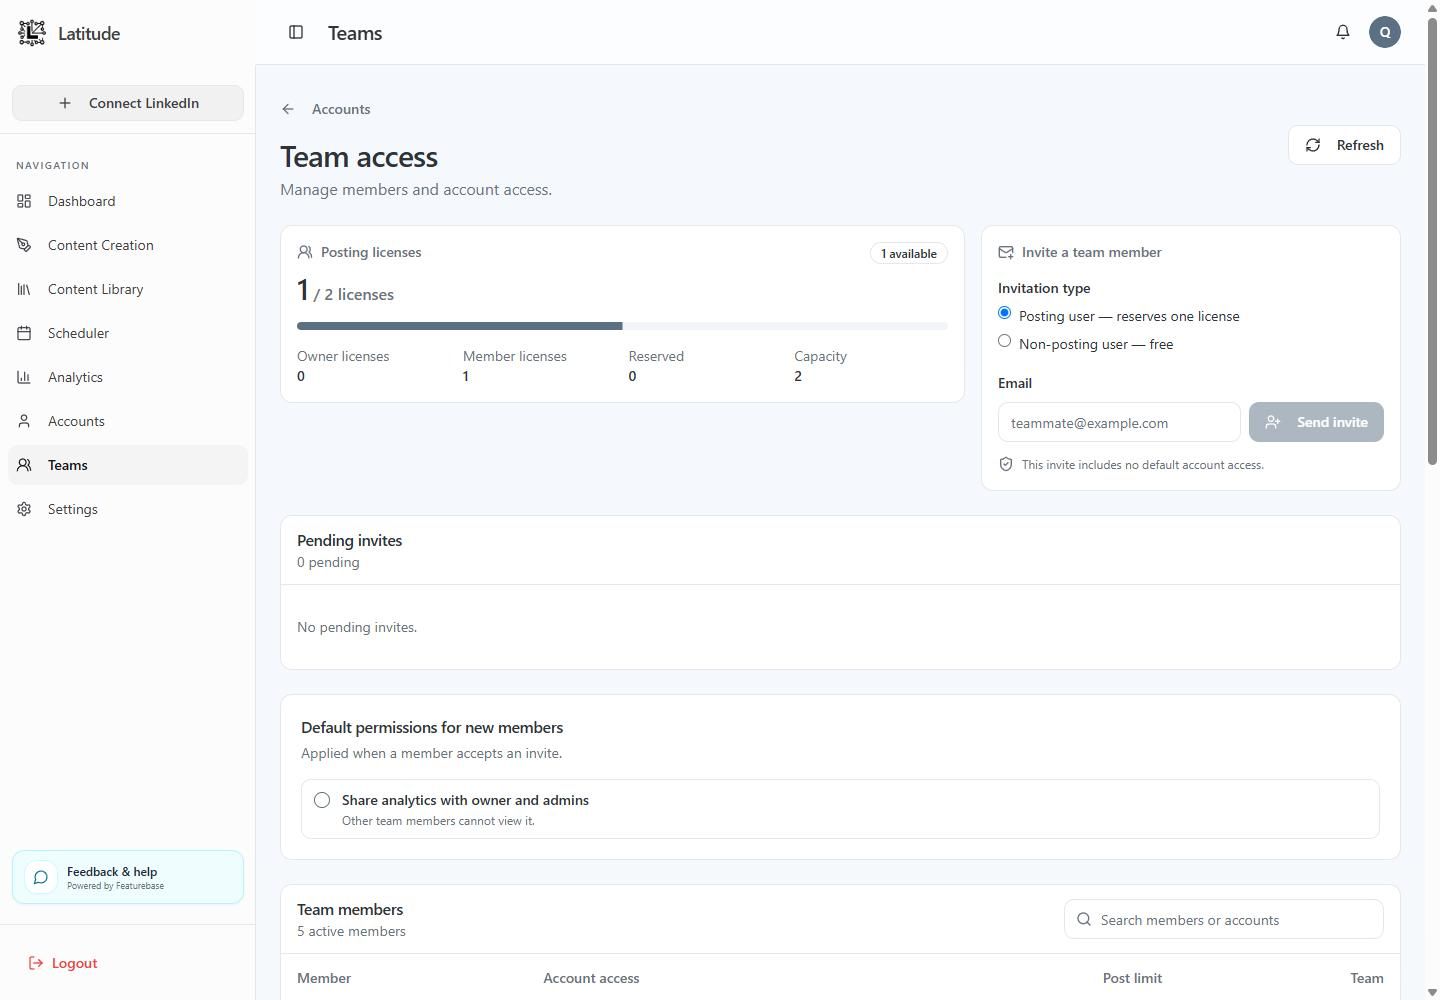The width and height of the screenshot is (1440, 1000).
Task: Click the 'Reserved' label
Action: [656, 356]
